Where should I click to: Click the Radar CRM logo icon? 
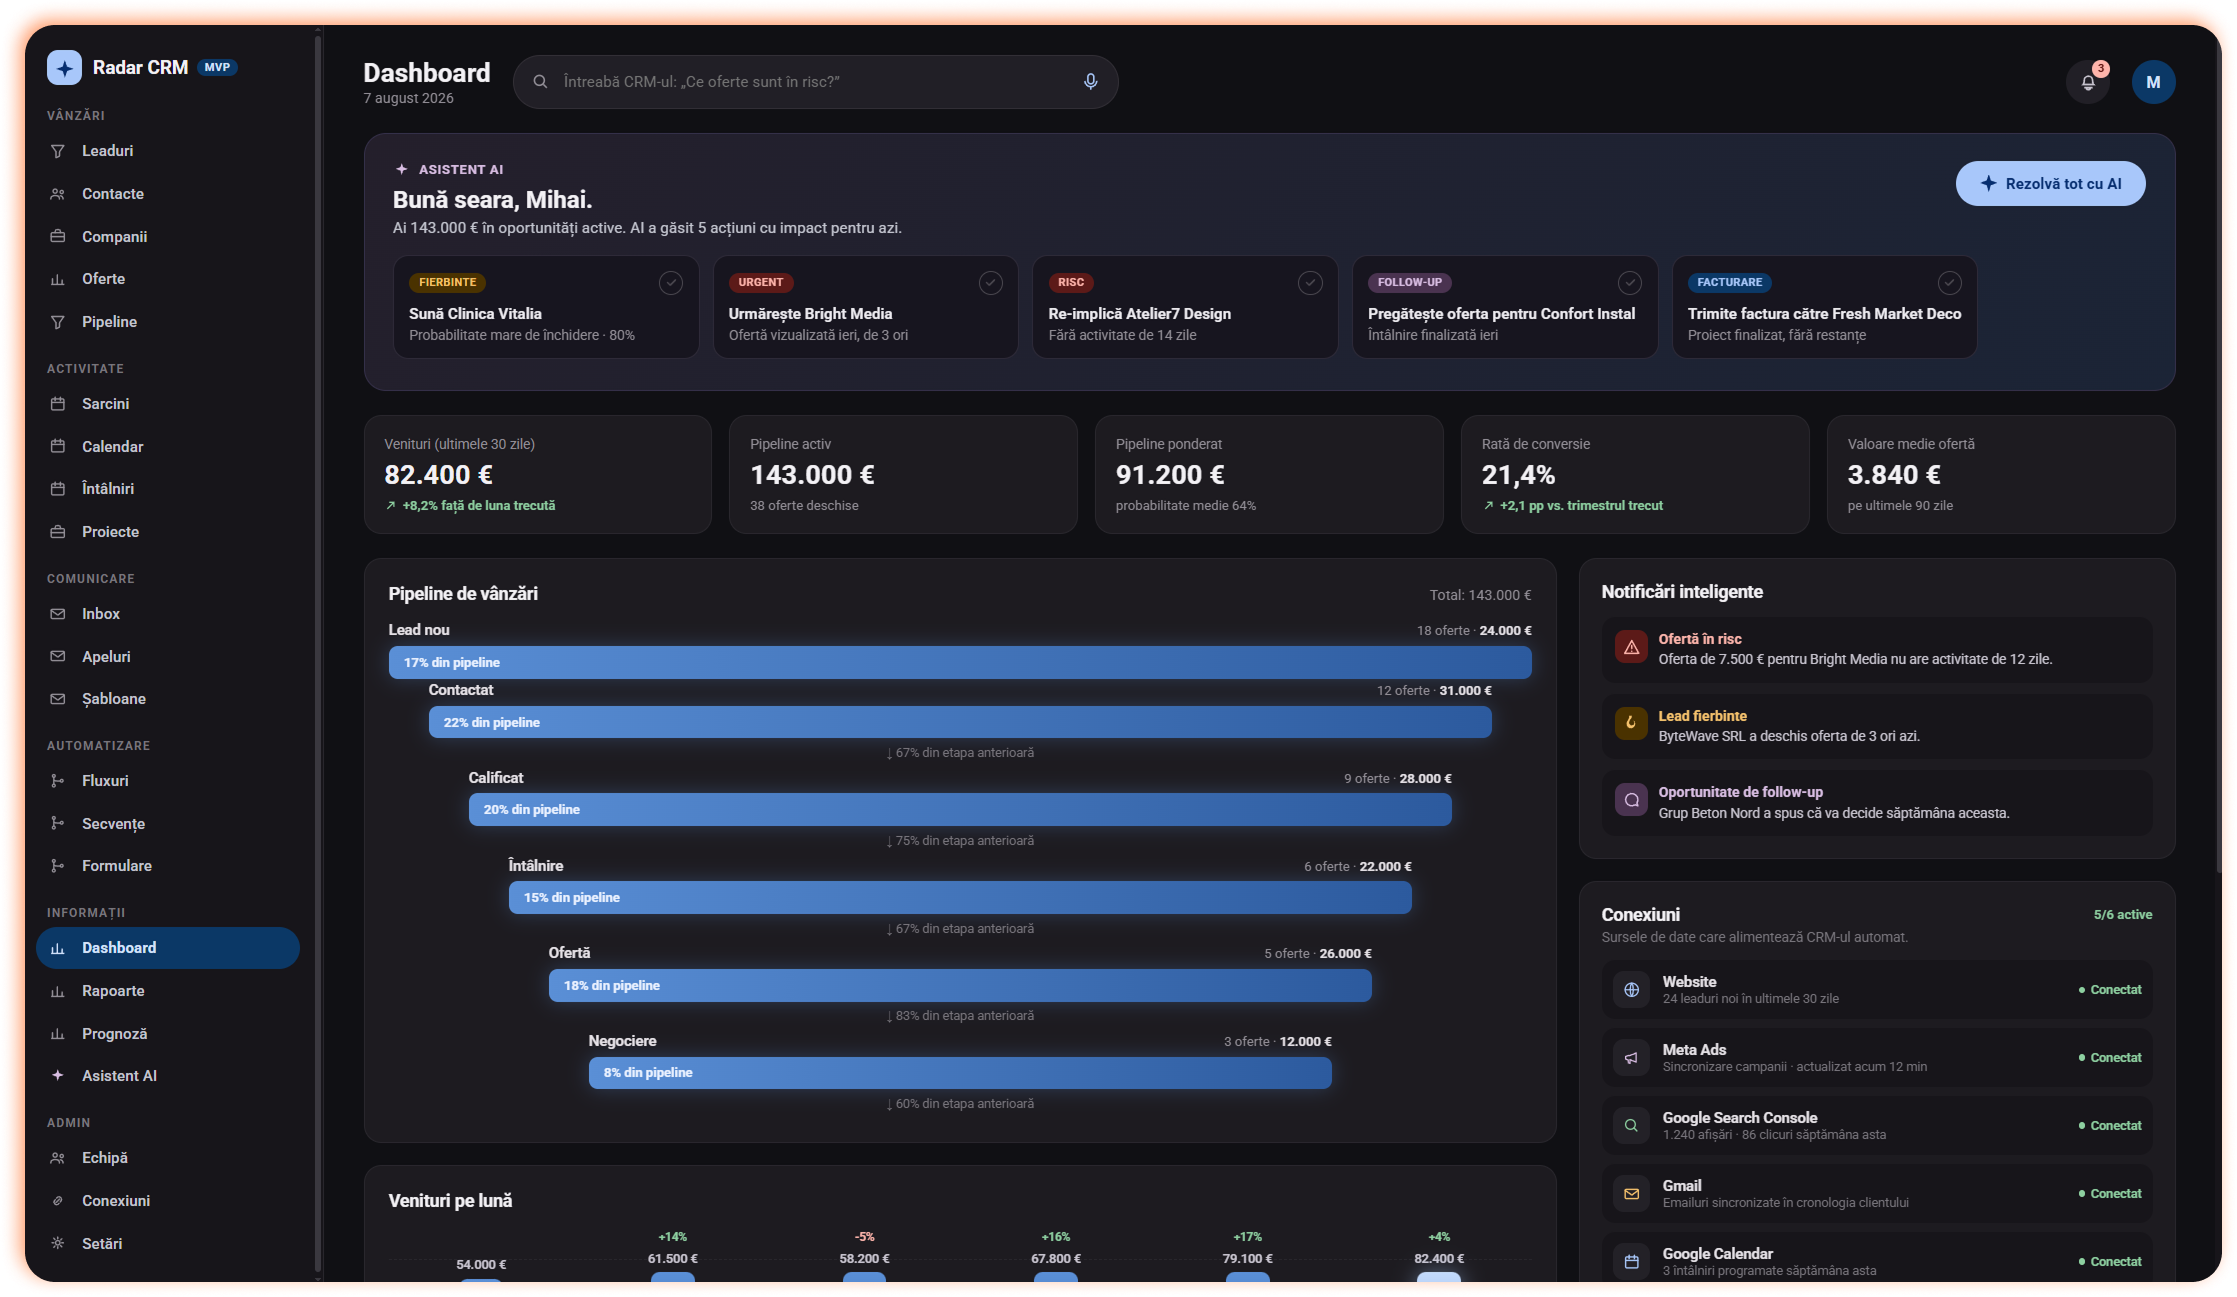point(64,68)
